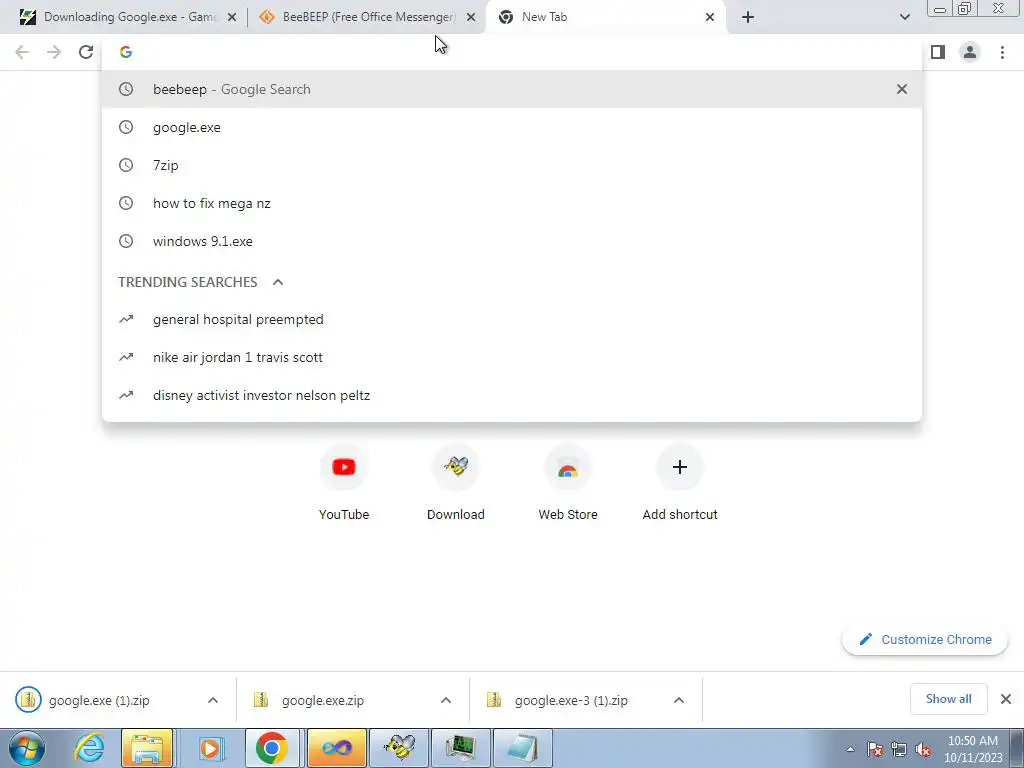
Task: Click the Action Center flag tray icon
Action: coord(875,749)
